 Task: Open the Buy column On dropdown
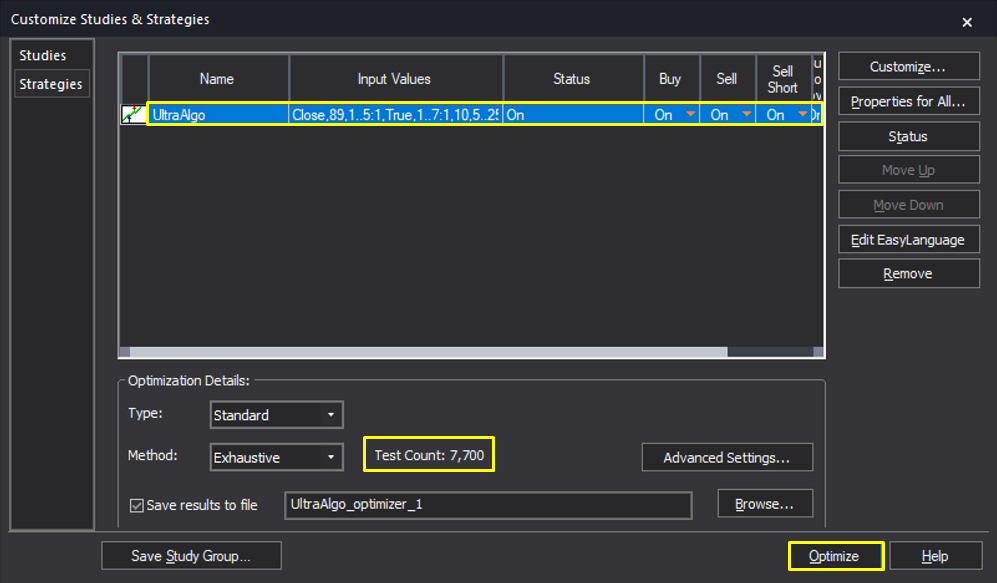[x=690, y=114]
